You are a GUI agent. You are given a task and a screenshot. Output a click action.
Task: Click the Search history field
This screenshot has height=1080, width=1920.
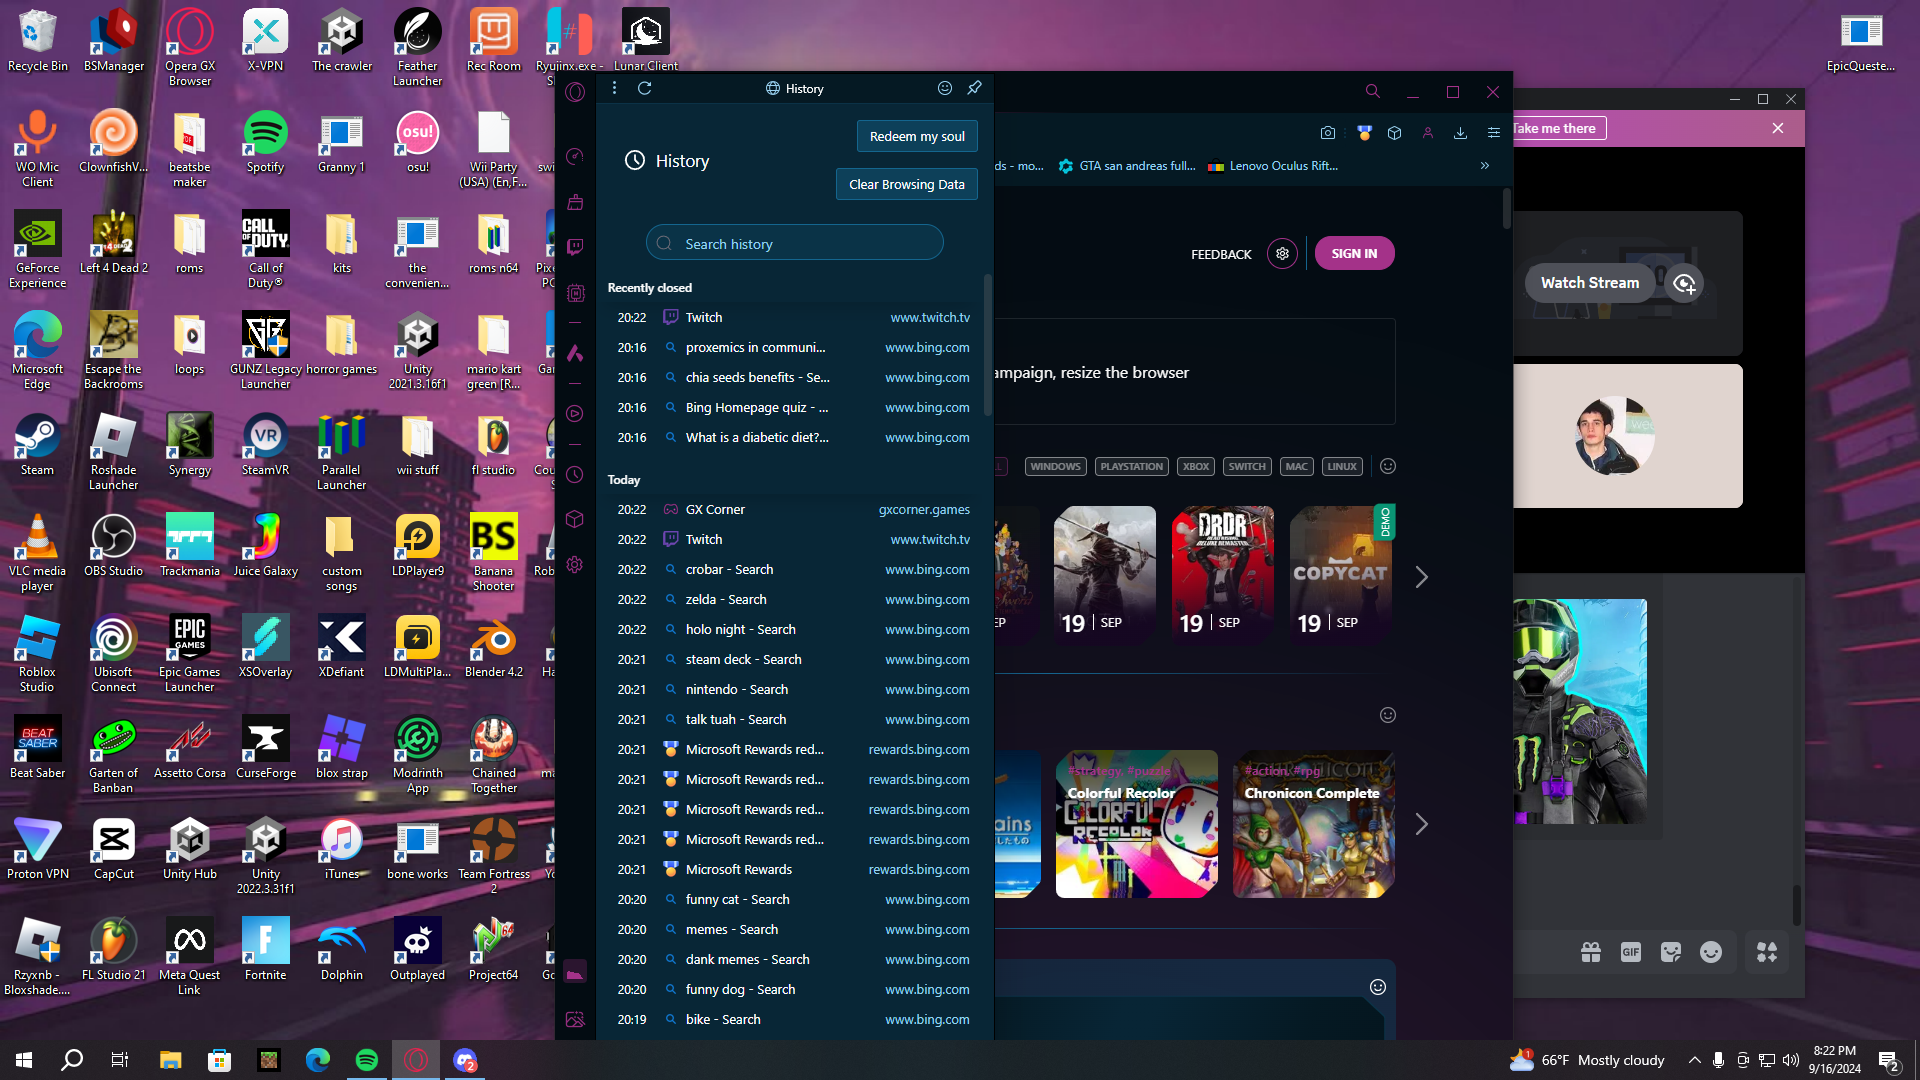795,243
